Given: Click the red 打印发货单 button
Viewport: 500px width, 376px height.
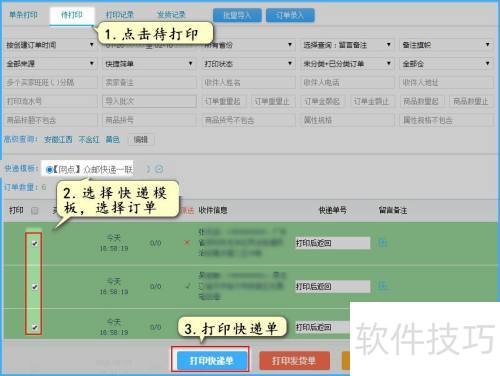Looking at the screenshot, I should click(x=294, y=360).
